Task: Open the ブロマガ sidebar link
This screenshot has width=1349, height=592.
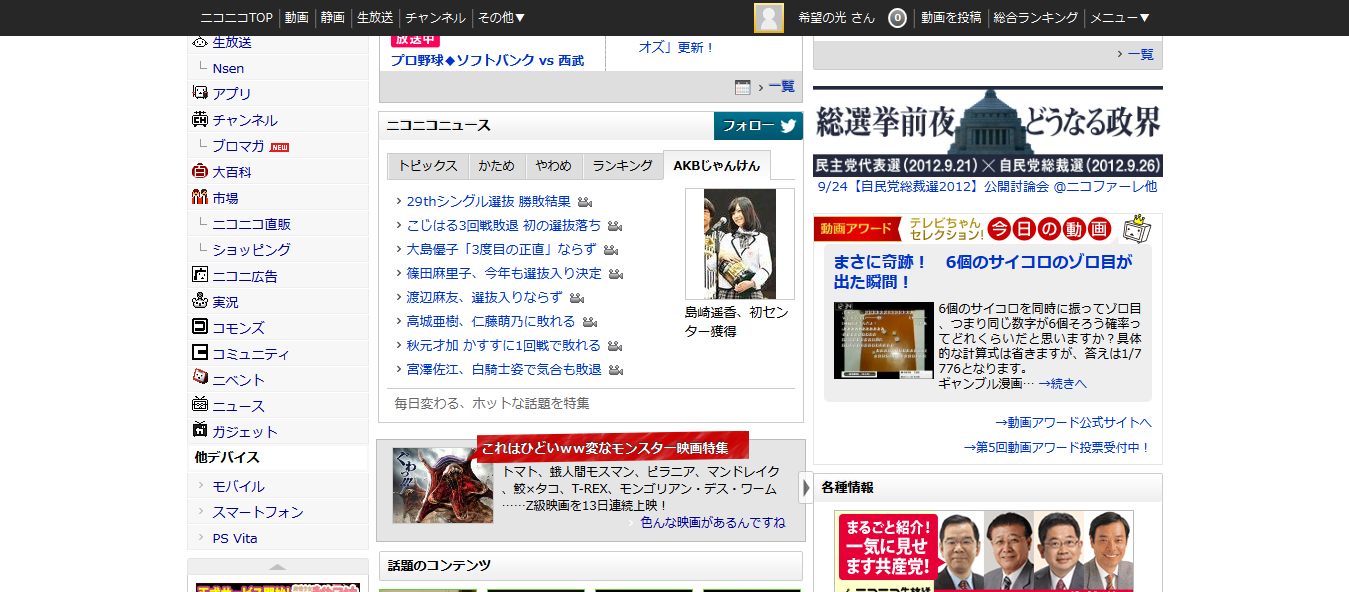Action: tap(238, 146)
